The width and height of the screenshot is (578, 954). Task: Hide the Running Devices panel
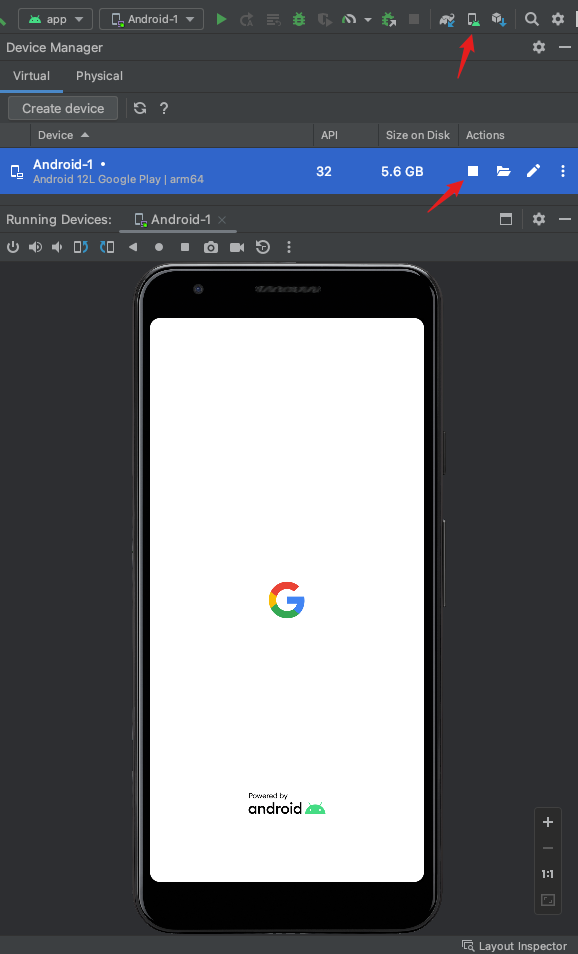click(565, 219)
